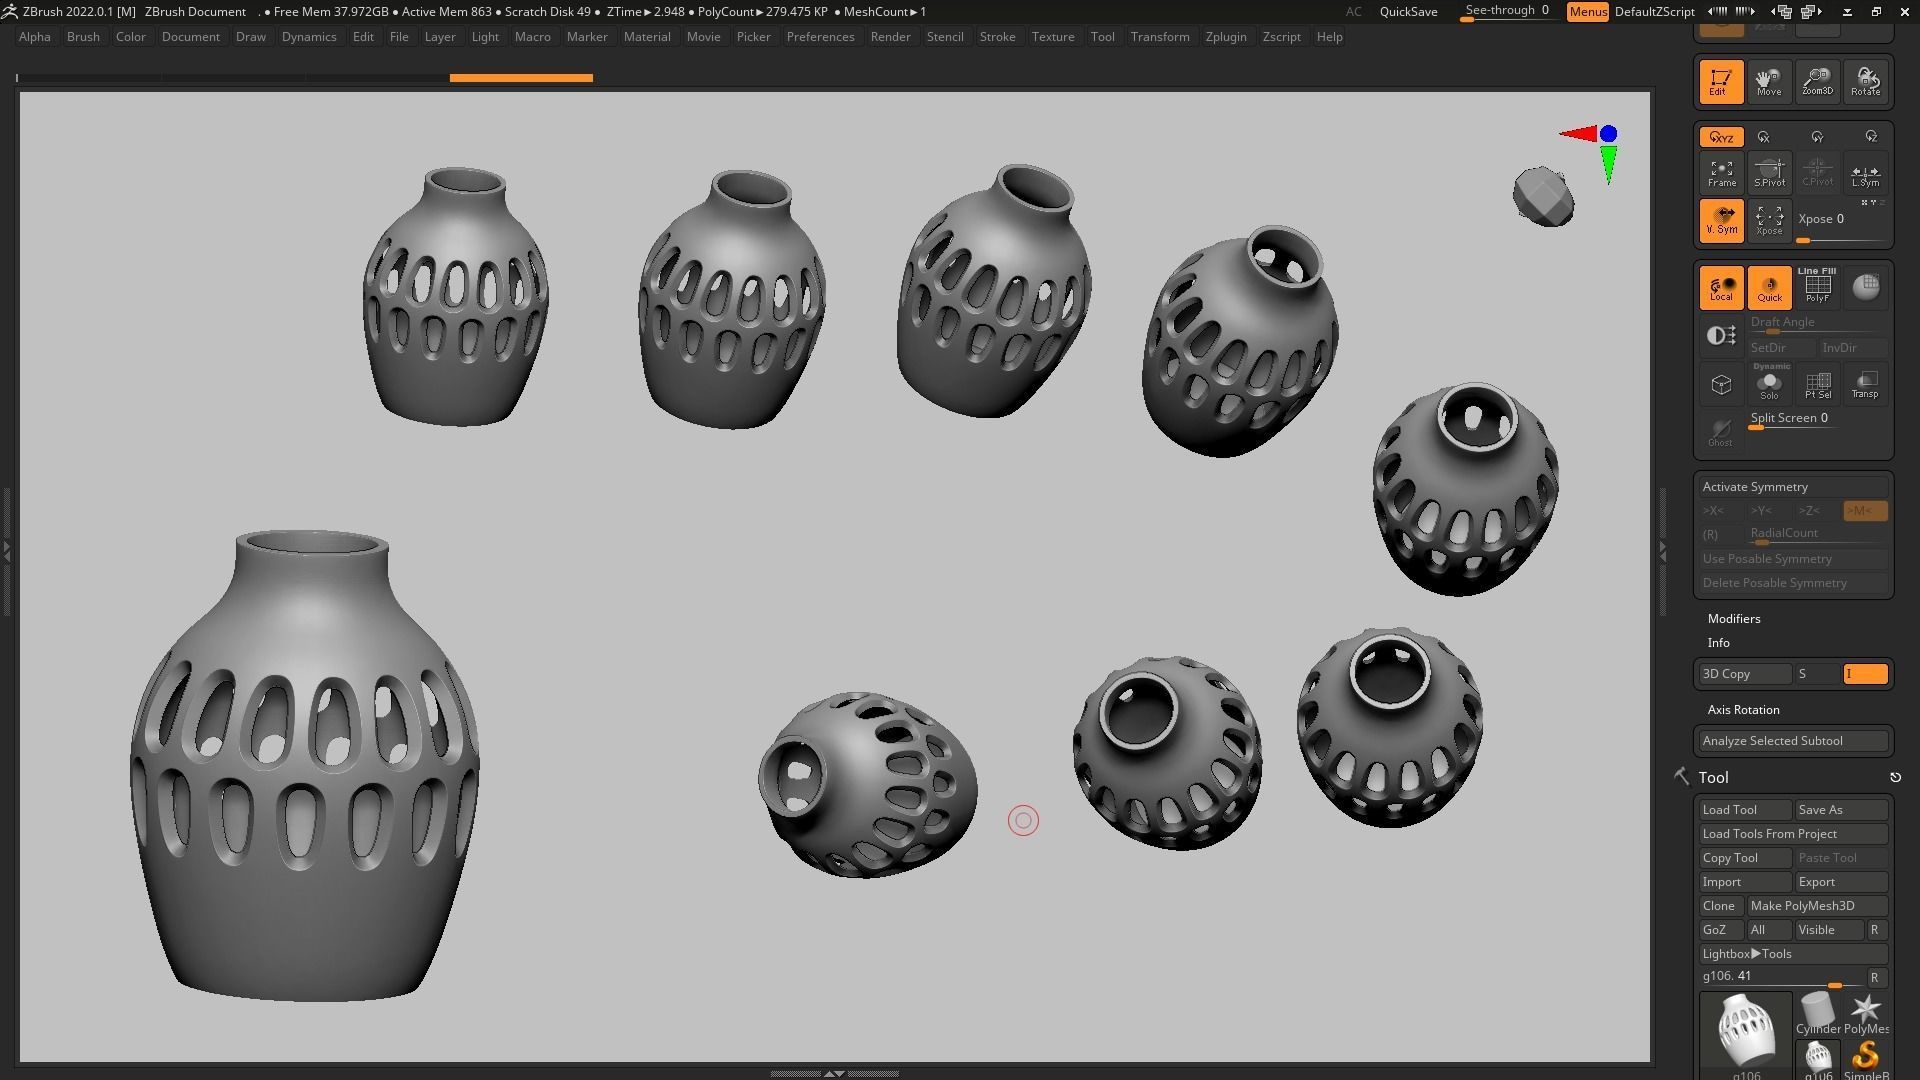Toggle PolyF line fill display
Image resolution: width=1920 pixels, height=1080 pixels.
click(x=1817, y=287)
